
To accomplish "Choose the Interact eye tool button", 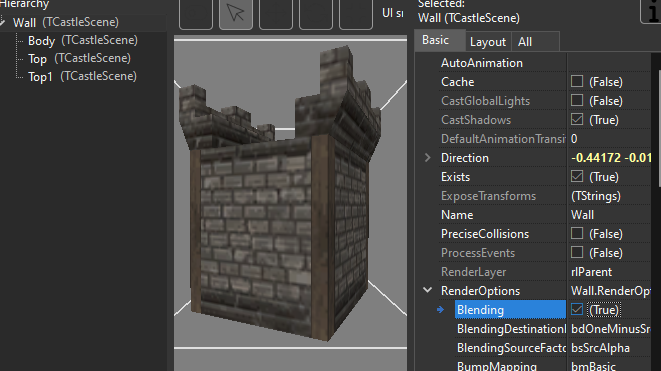I will click(196, 14).
